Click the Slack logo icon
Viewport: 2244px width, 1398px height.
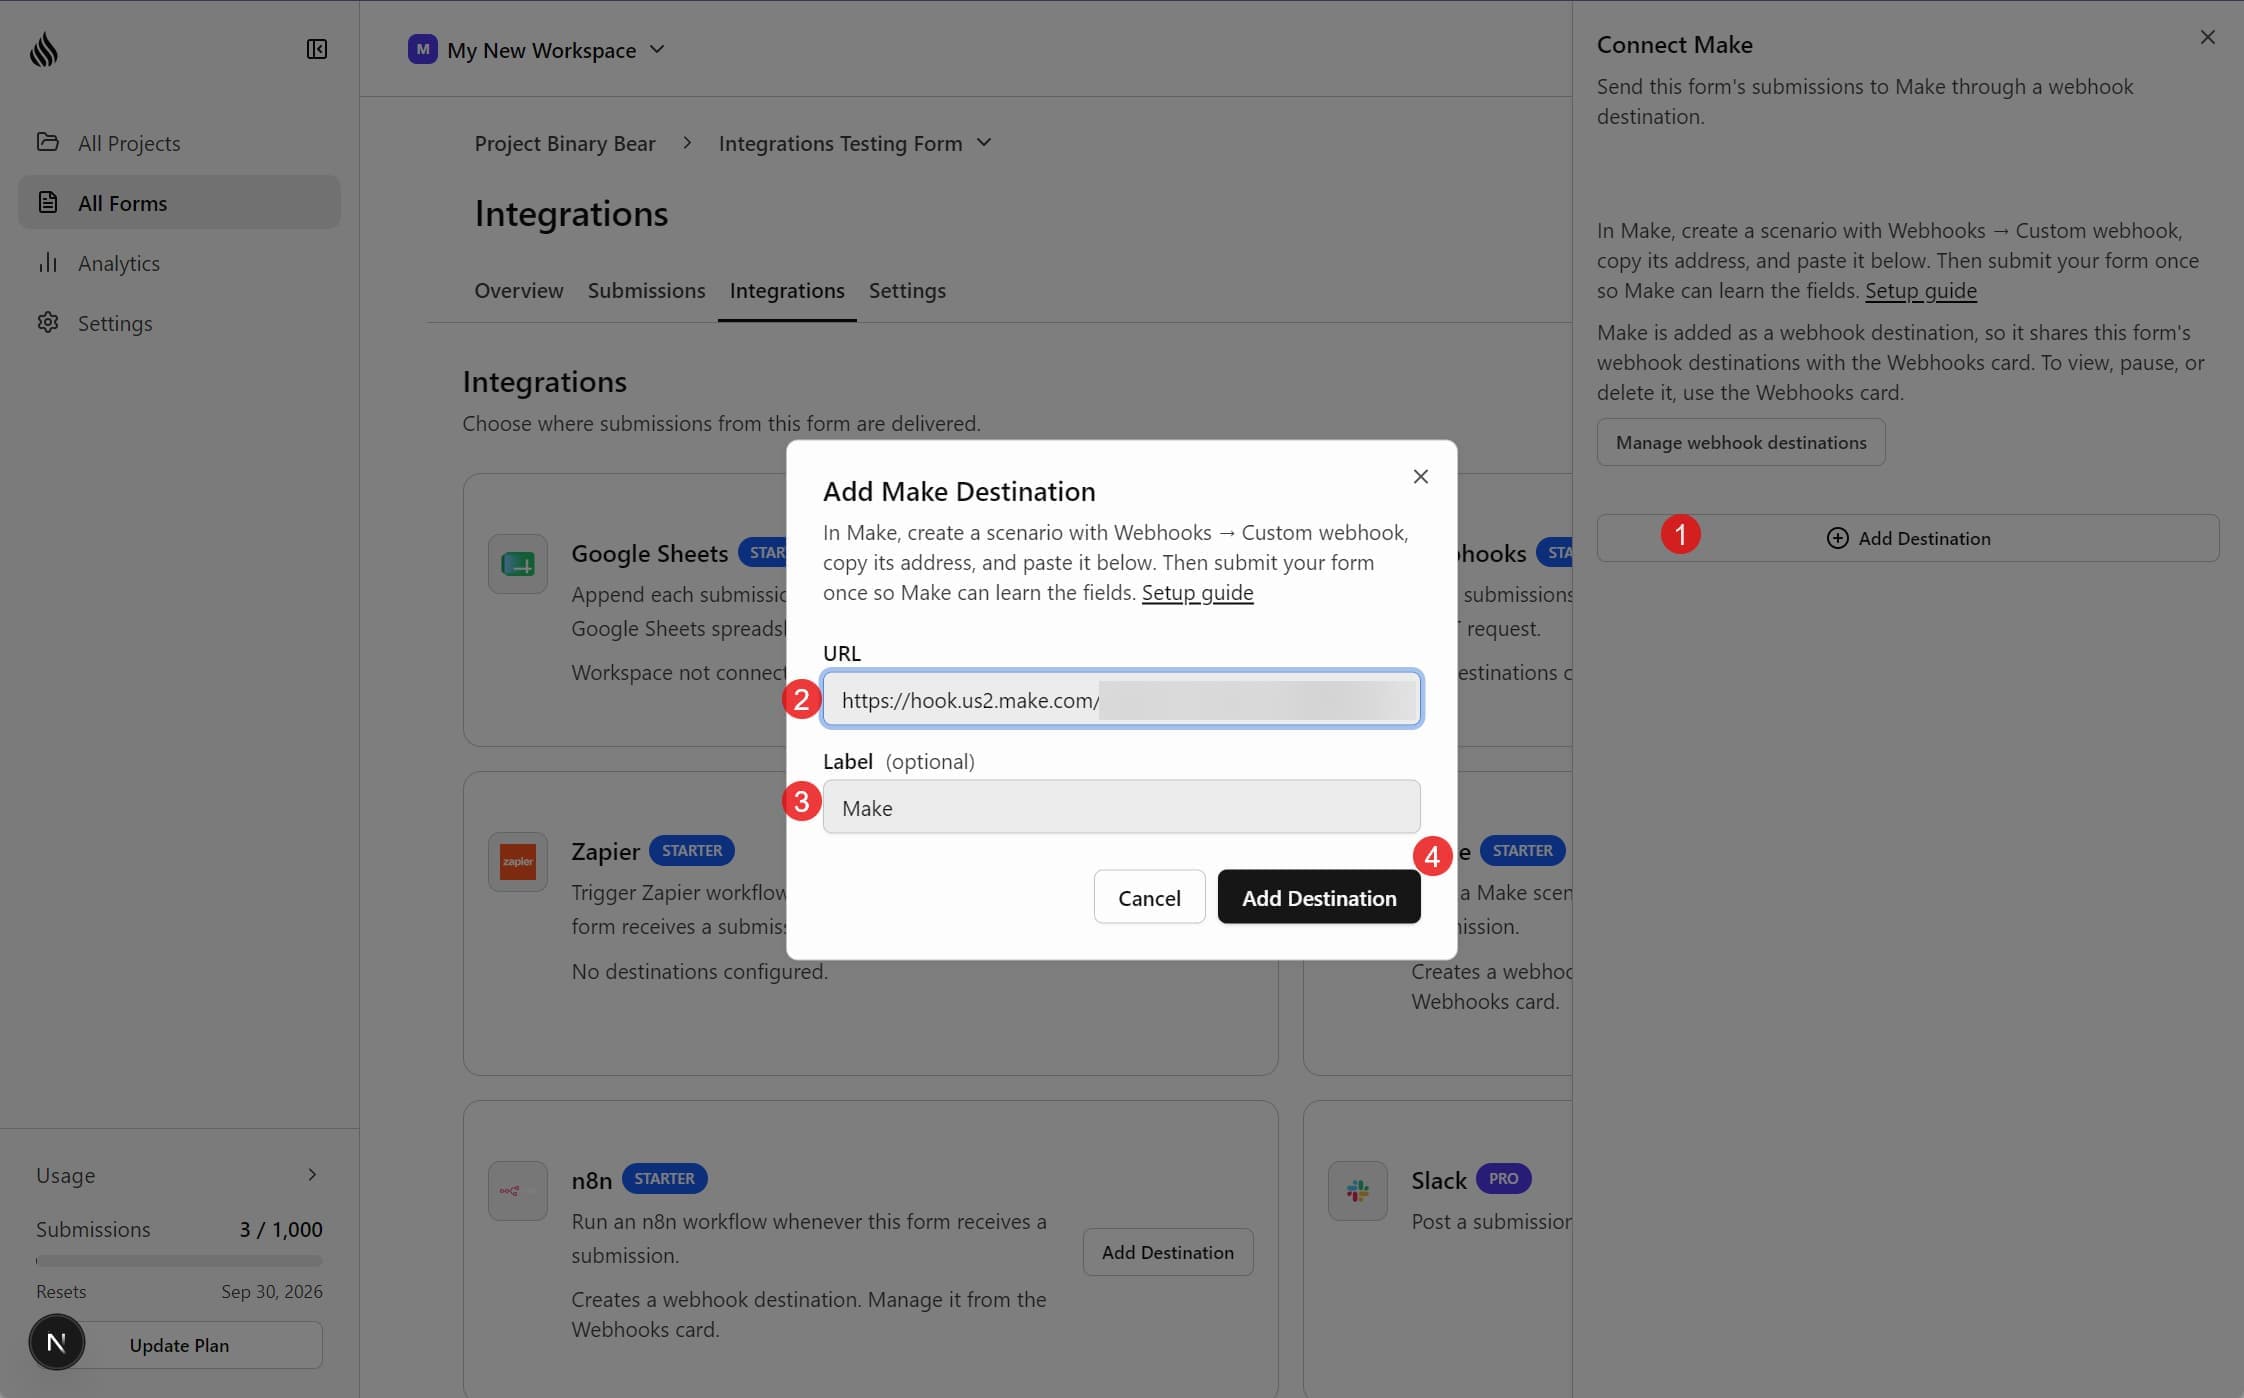(1357, 1190)
